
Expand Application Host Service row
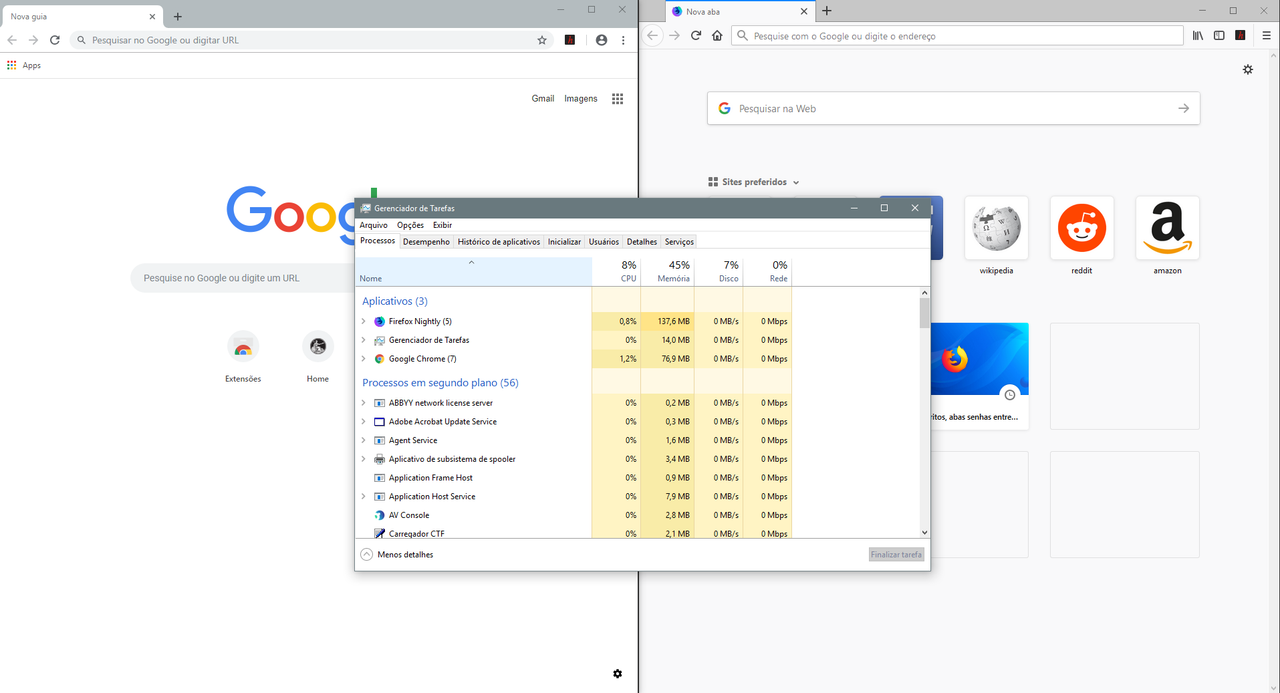[x=363, y=496]
